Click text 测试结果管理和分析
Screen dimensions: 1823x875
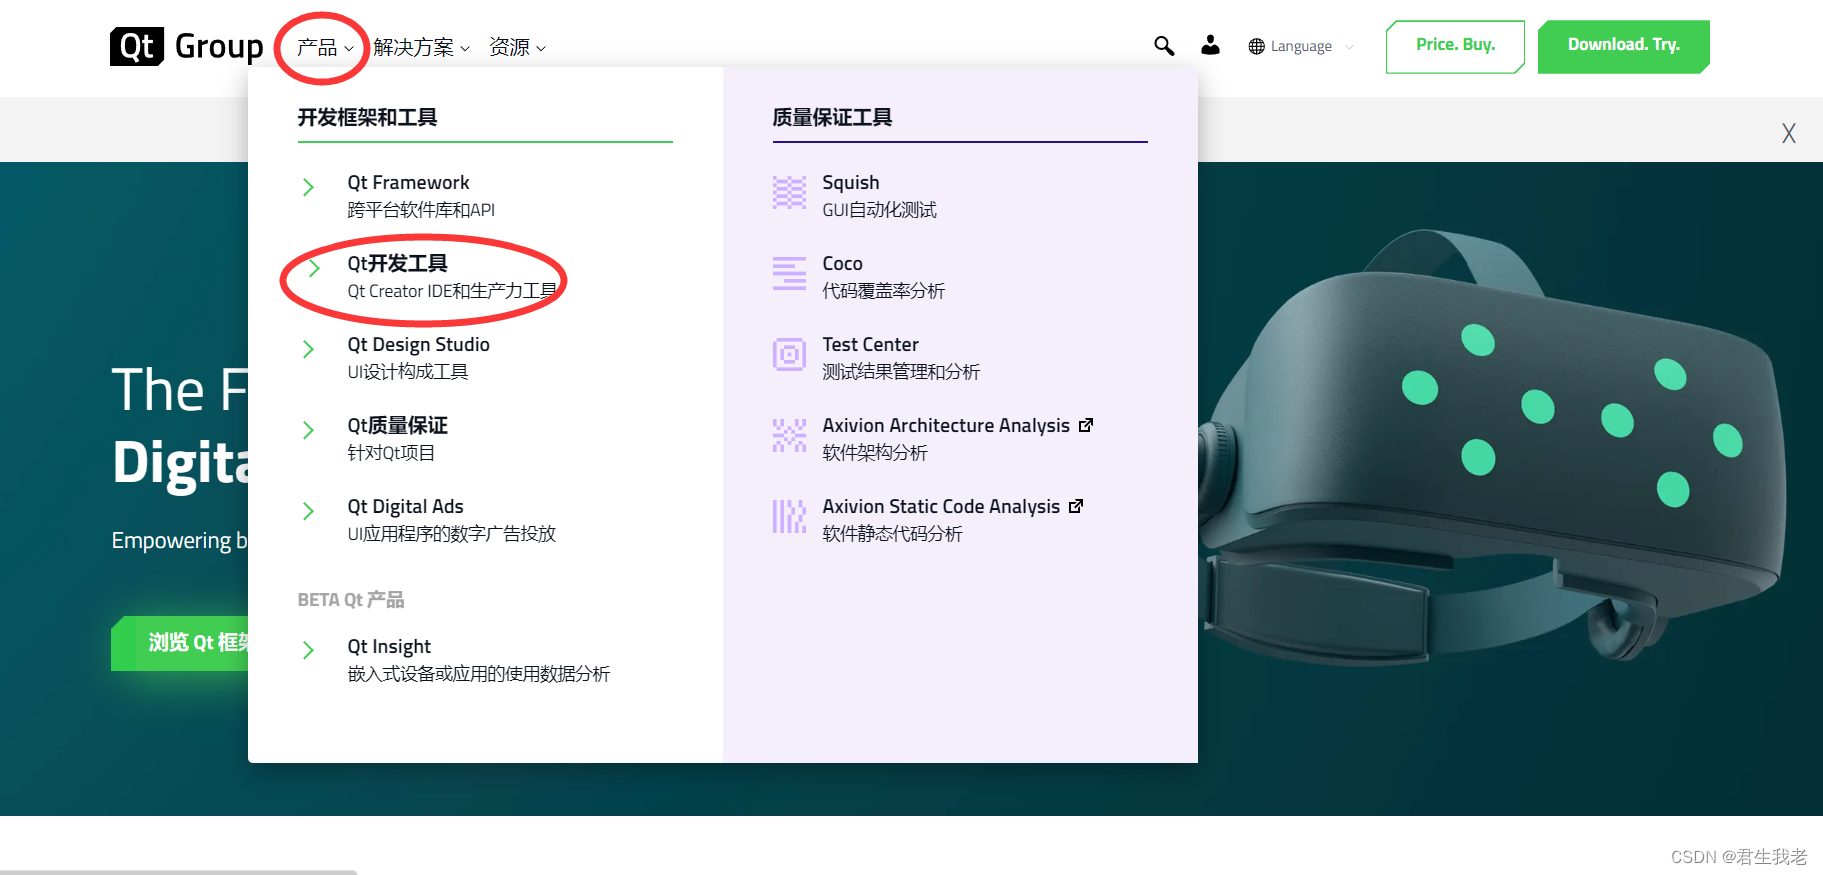901,372
